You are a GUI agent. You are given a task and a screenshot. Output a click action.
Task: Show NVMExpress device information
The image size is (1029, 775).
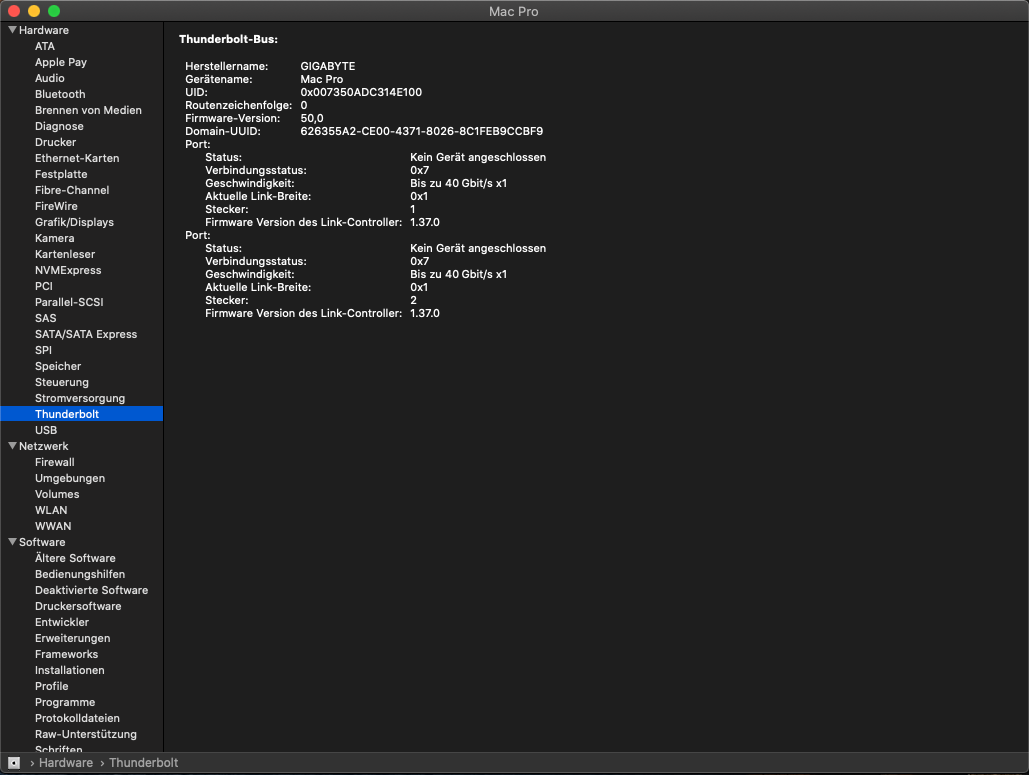coord(68,270)
